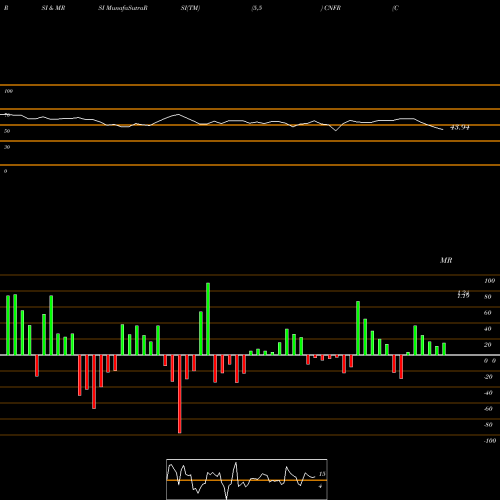Viewport: 500px width, 500px height.
Task: Click the '100' label on MR axis
Action: (x=490, y=281)
